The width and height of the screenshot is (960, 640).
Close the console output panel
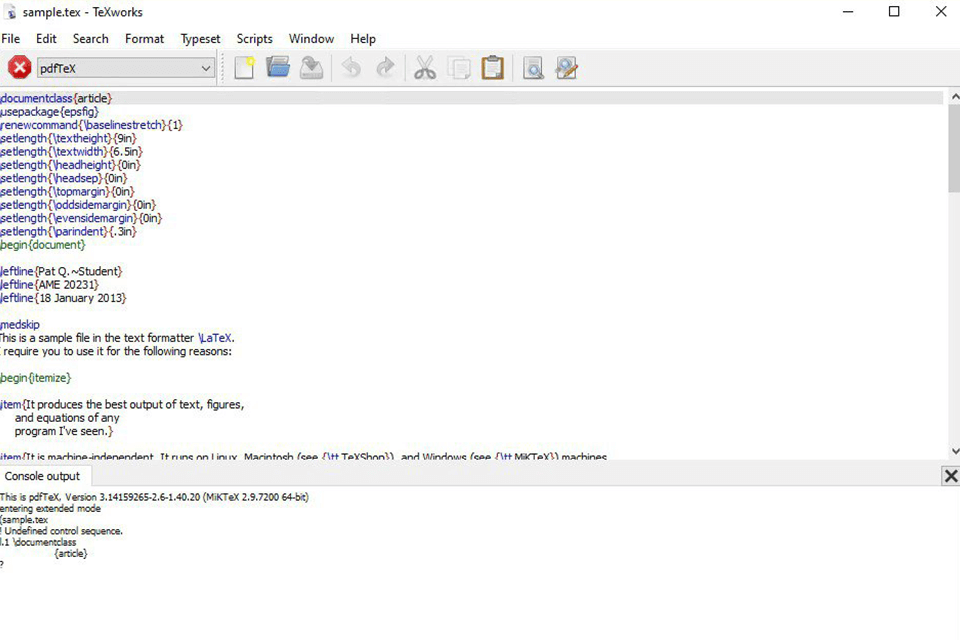pyautogui.click(x=951, y=476)
